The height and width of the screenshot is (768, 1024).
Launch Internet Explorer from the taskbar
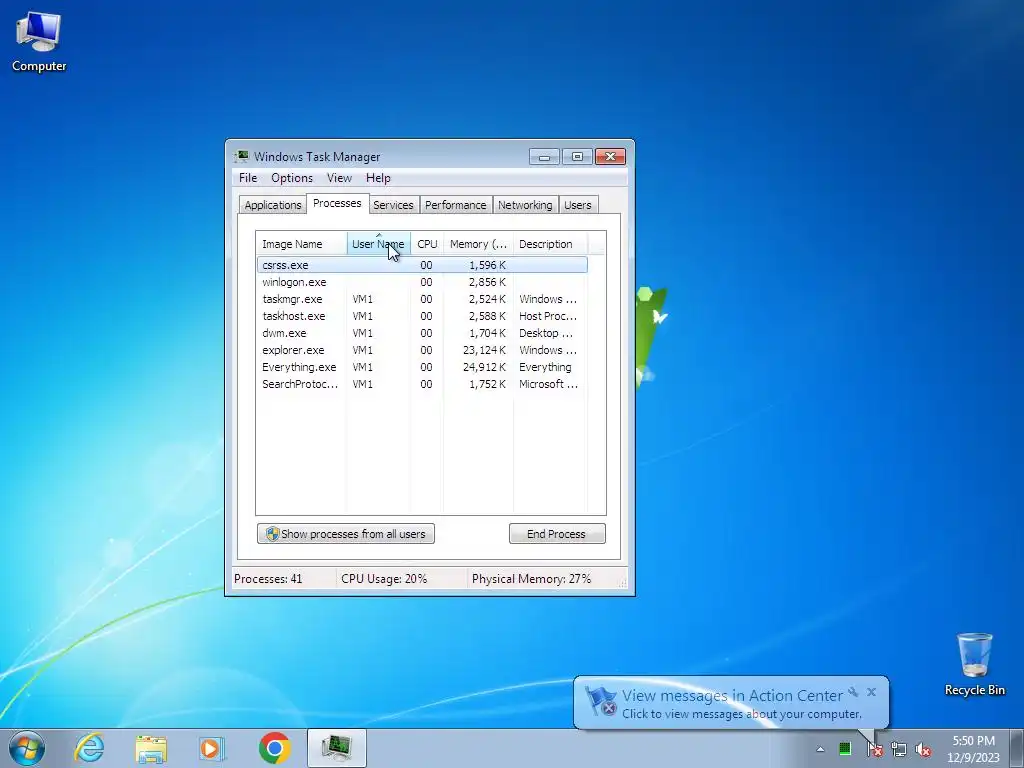click(x=89, y=748)
